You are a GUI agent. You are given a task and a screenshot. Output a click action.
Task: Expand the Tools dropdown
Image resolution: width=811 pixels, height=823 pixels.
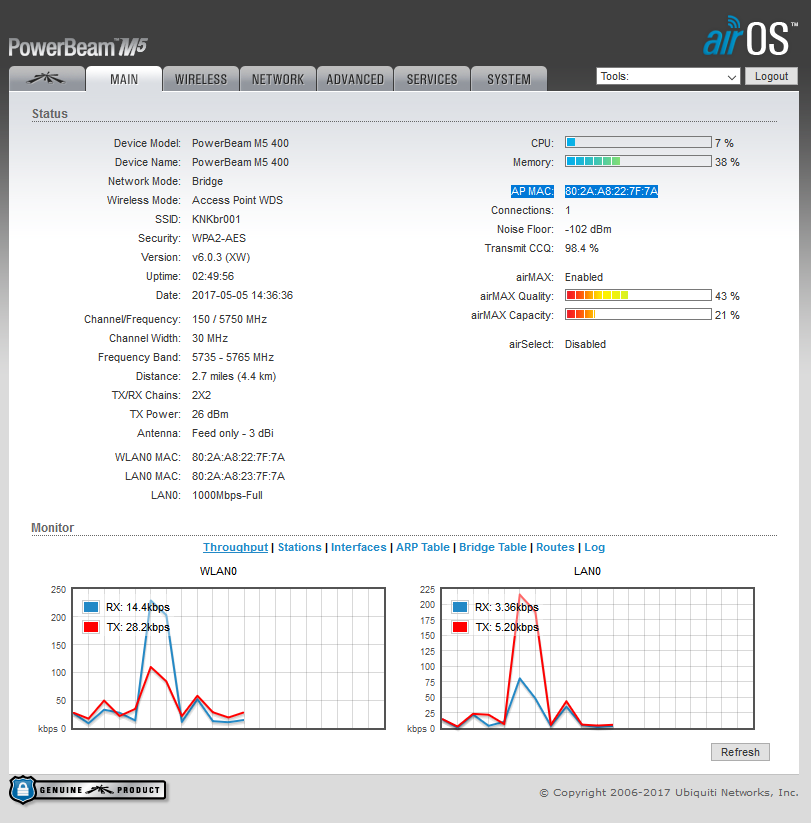pos(668,76)
